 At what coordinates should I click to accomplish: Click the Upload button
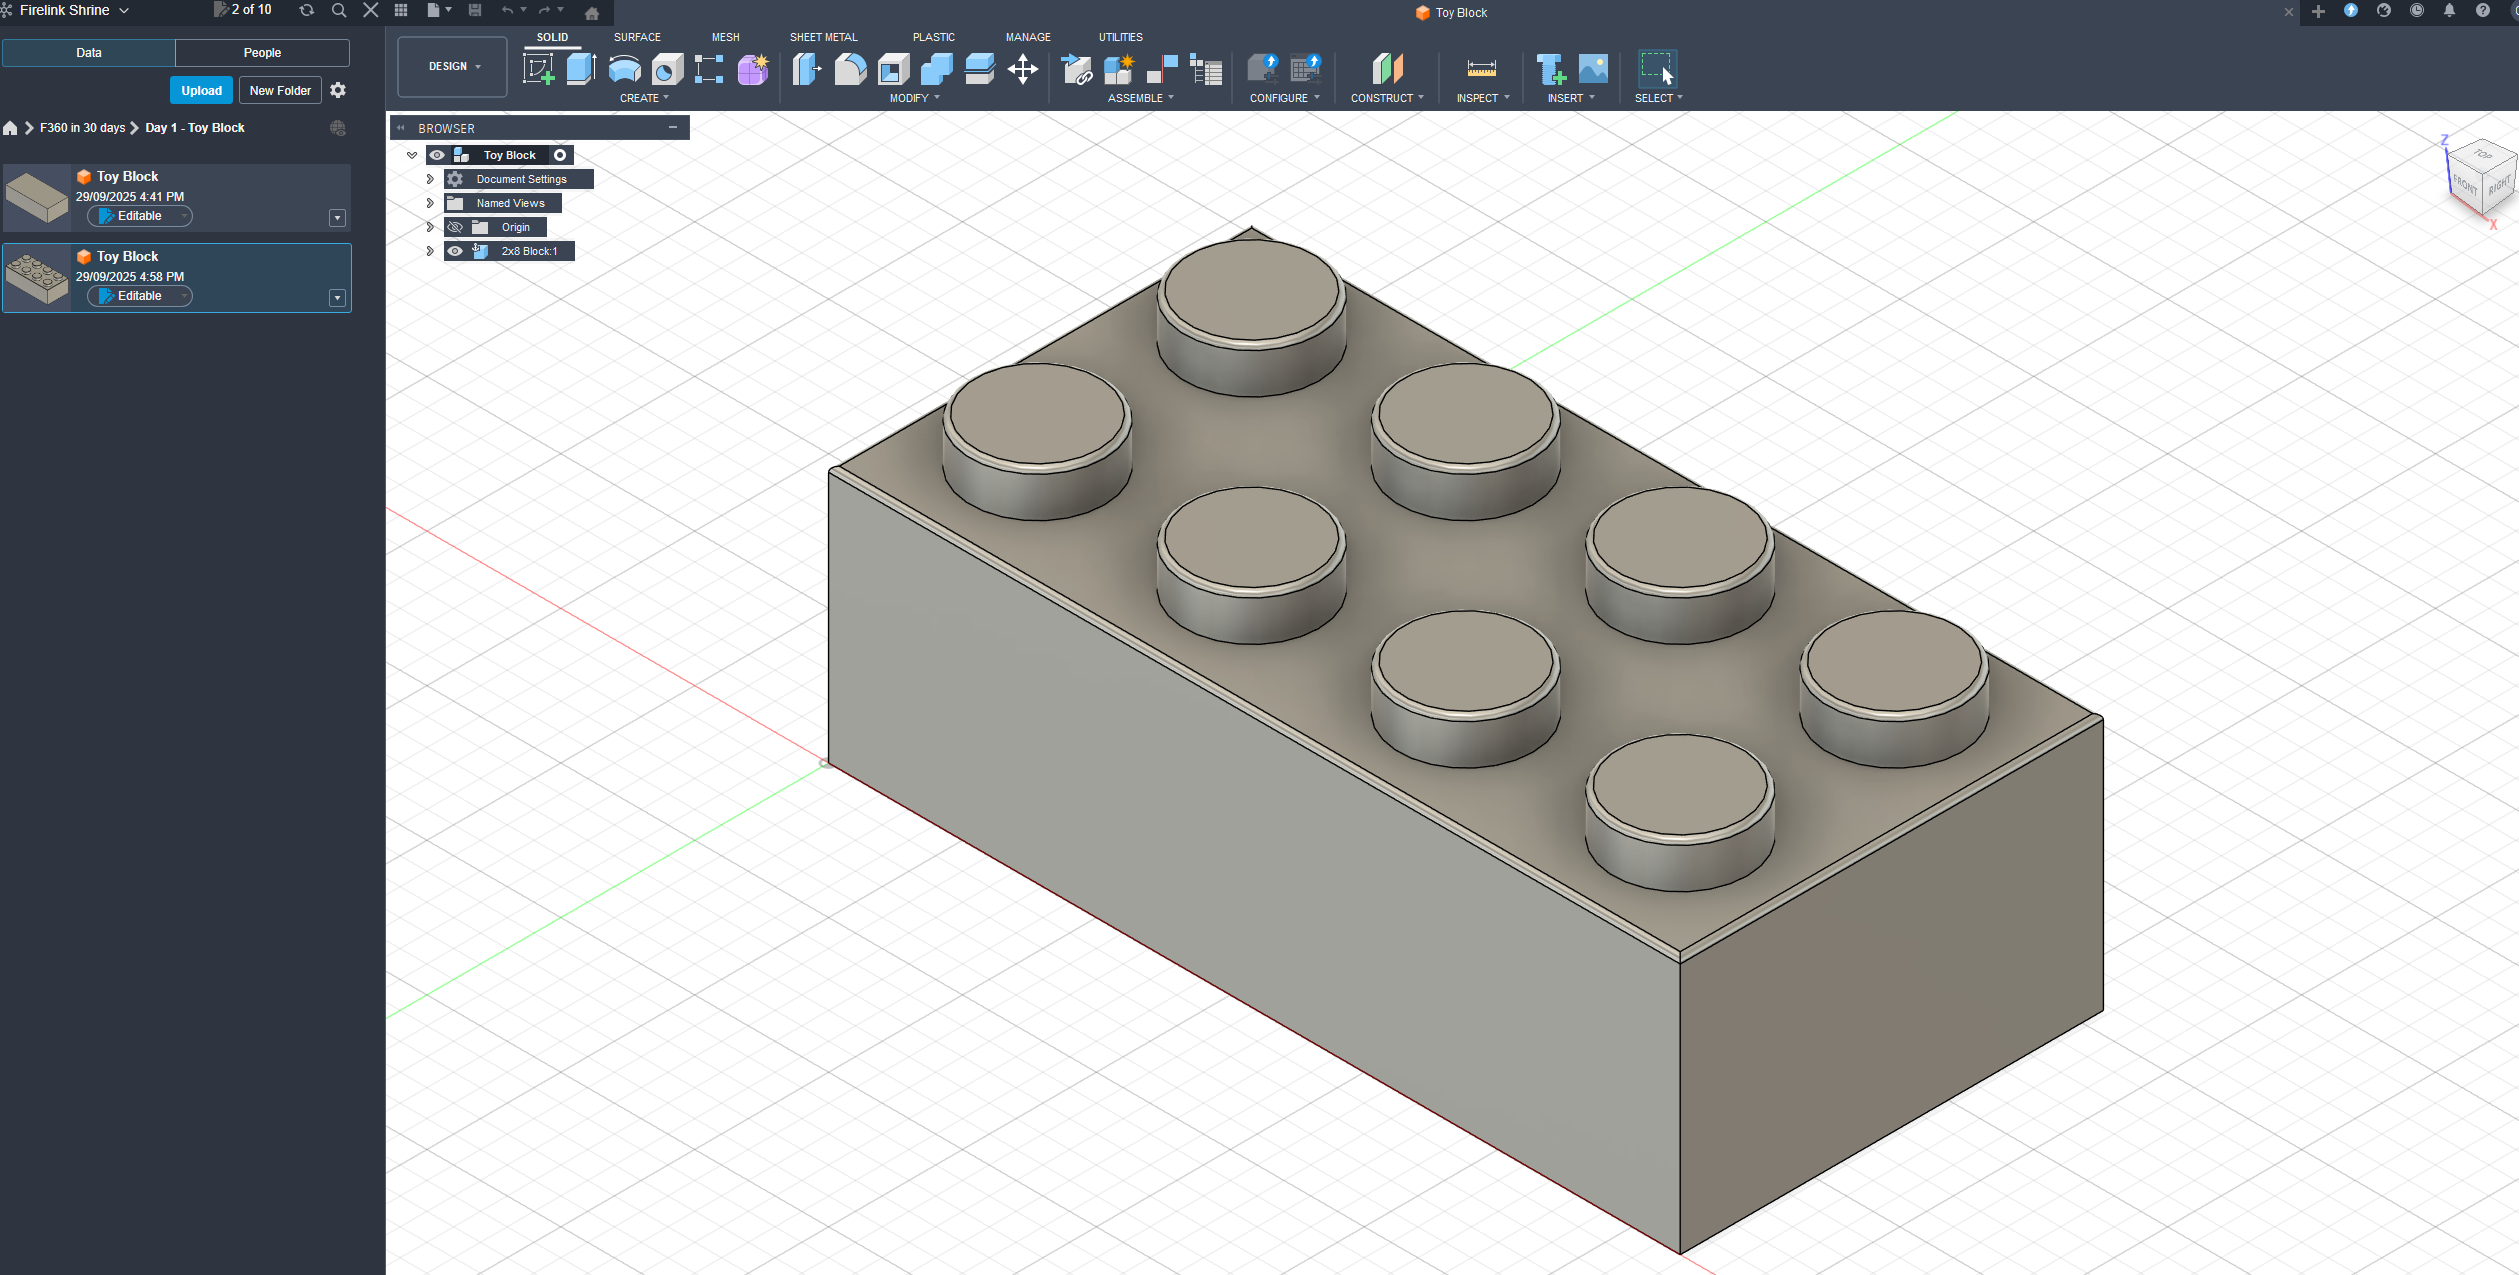pyautogui.click(x=201, y=90)
